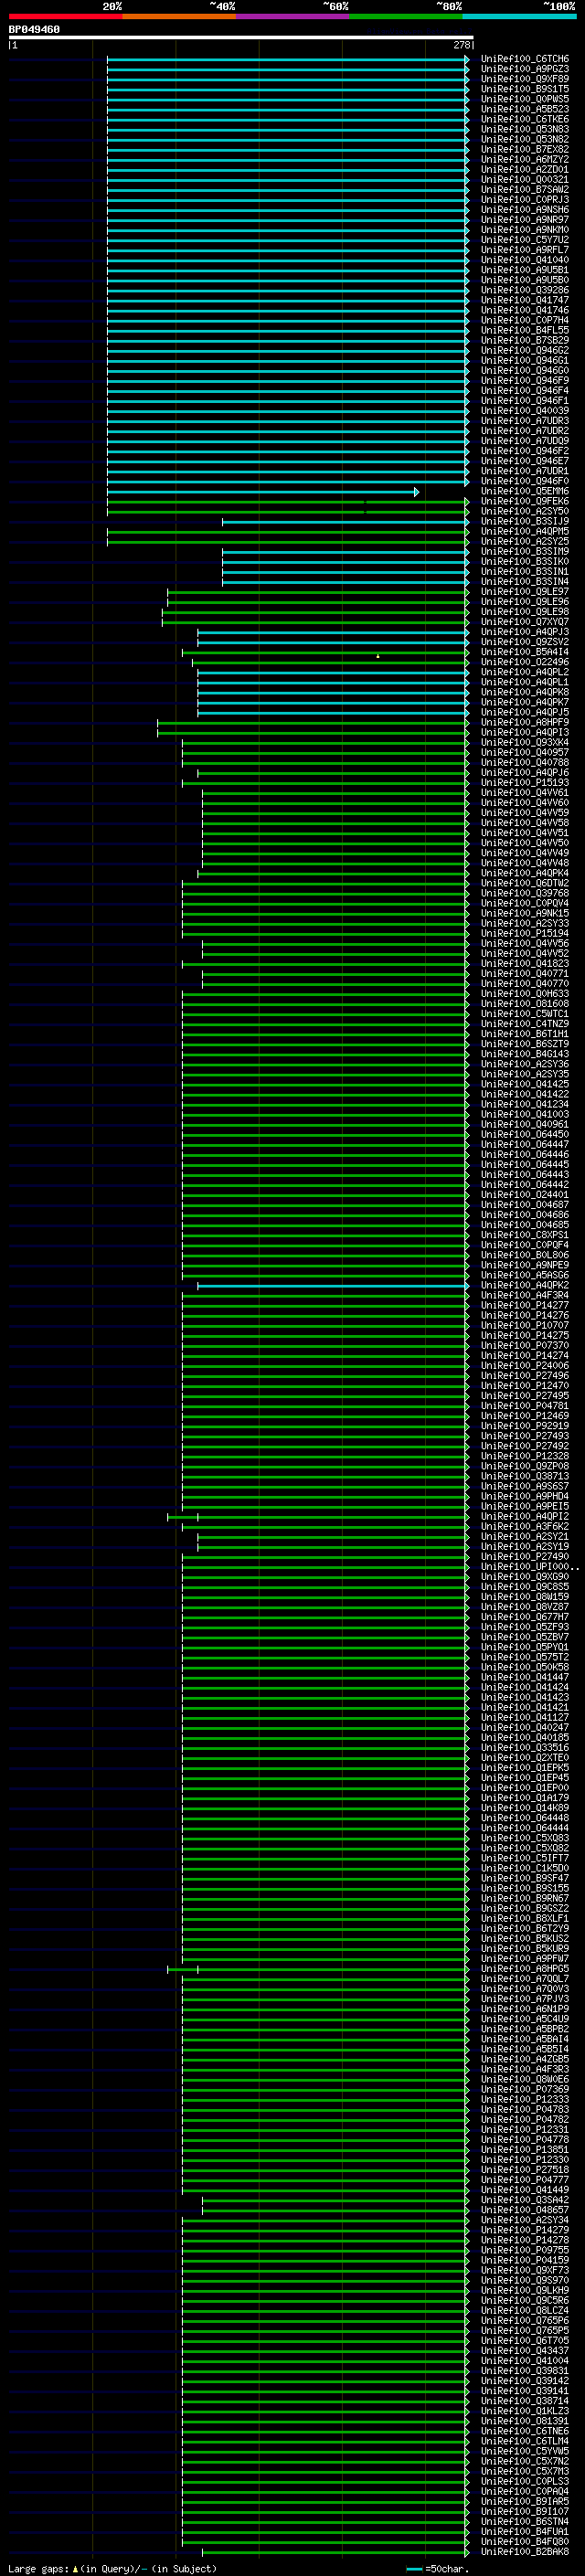Select label UniRef100_Q6DTW2
This screenshot has width=585, height=2576.
point(525,884)
